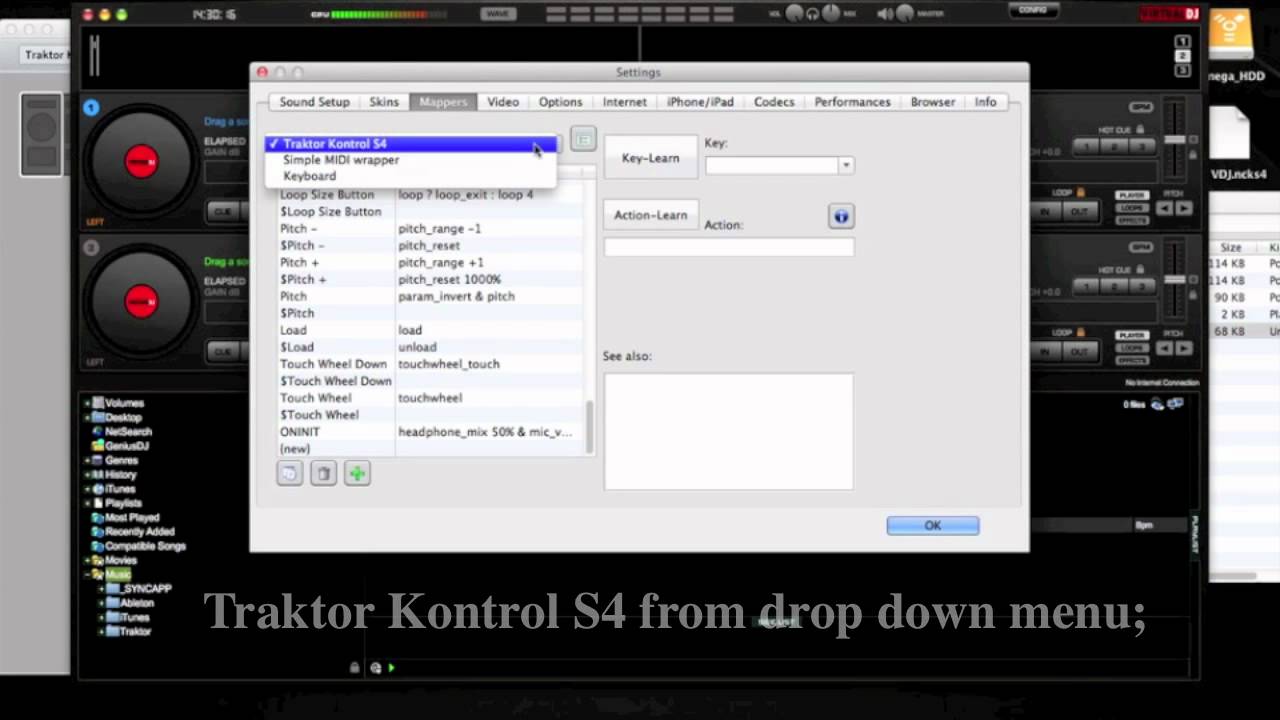Choose Keyboard from the dropdown list
Viewport: 1280px width, 720px height.
click(x=410, y=176)
